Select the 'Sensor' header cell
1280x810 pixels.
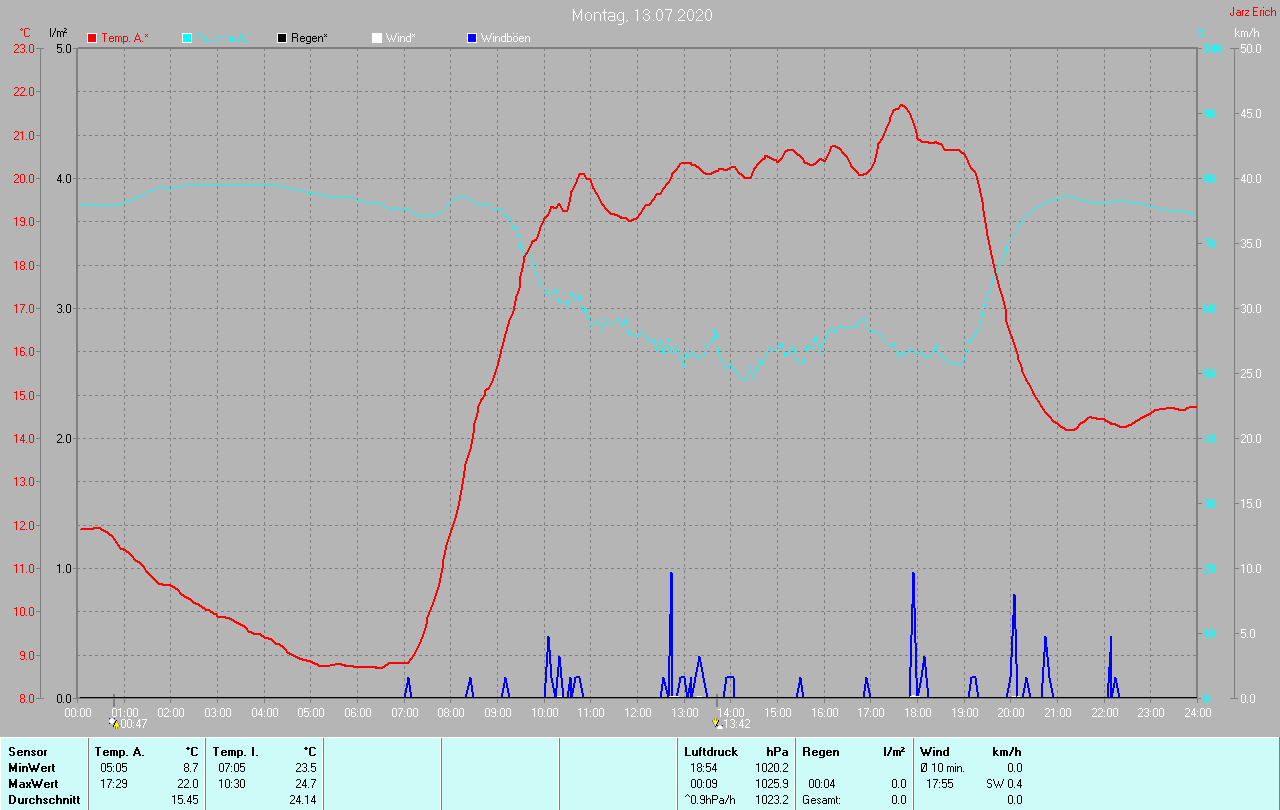[27, 752]
